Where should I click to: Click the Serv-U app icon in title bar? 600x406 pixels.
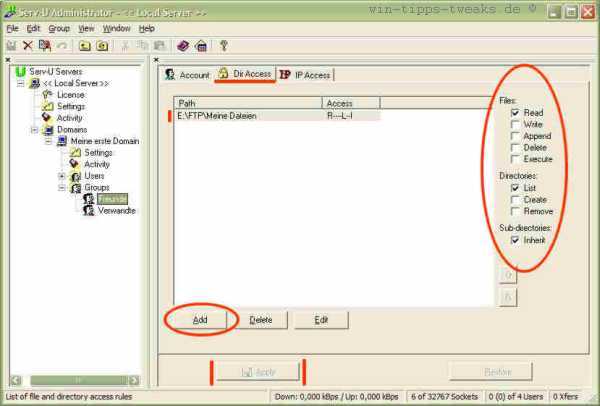click(10, 12)
